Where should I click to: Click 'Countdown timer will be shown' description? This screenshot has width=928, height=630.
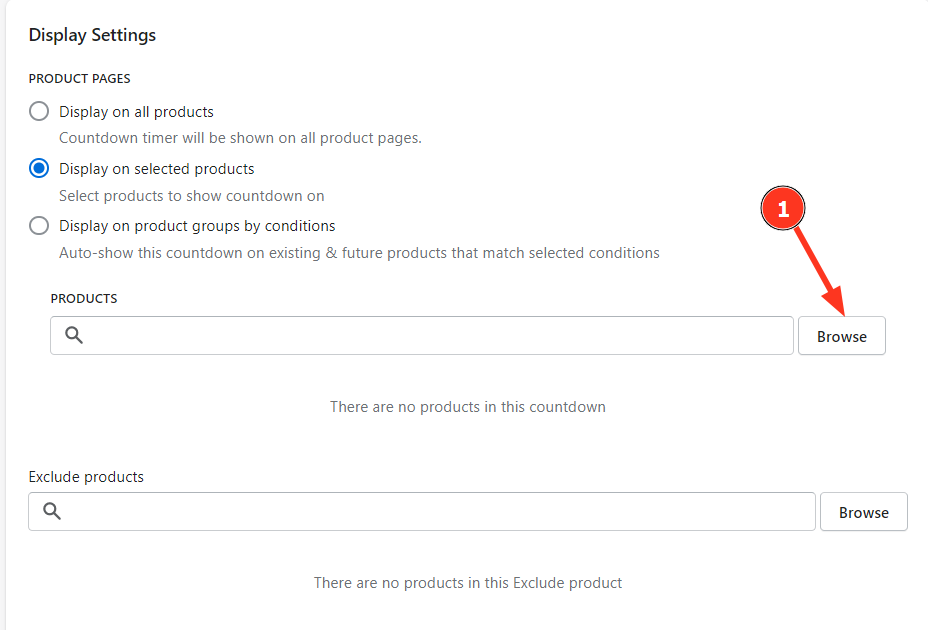(x=240, y=138)
